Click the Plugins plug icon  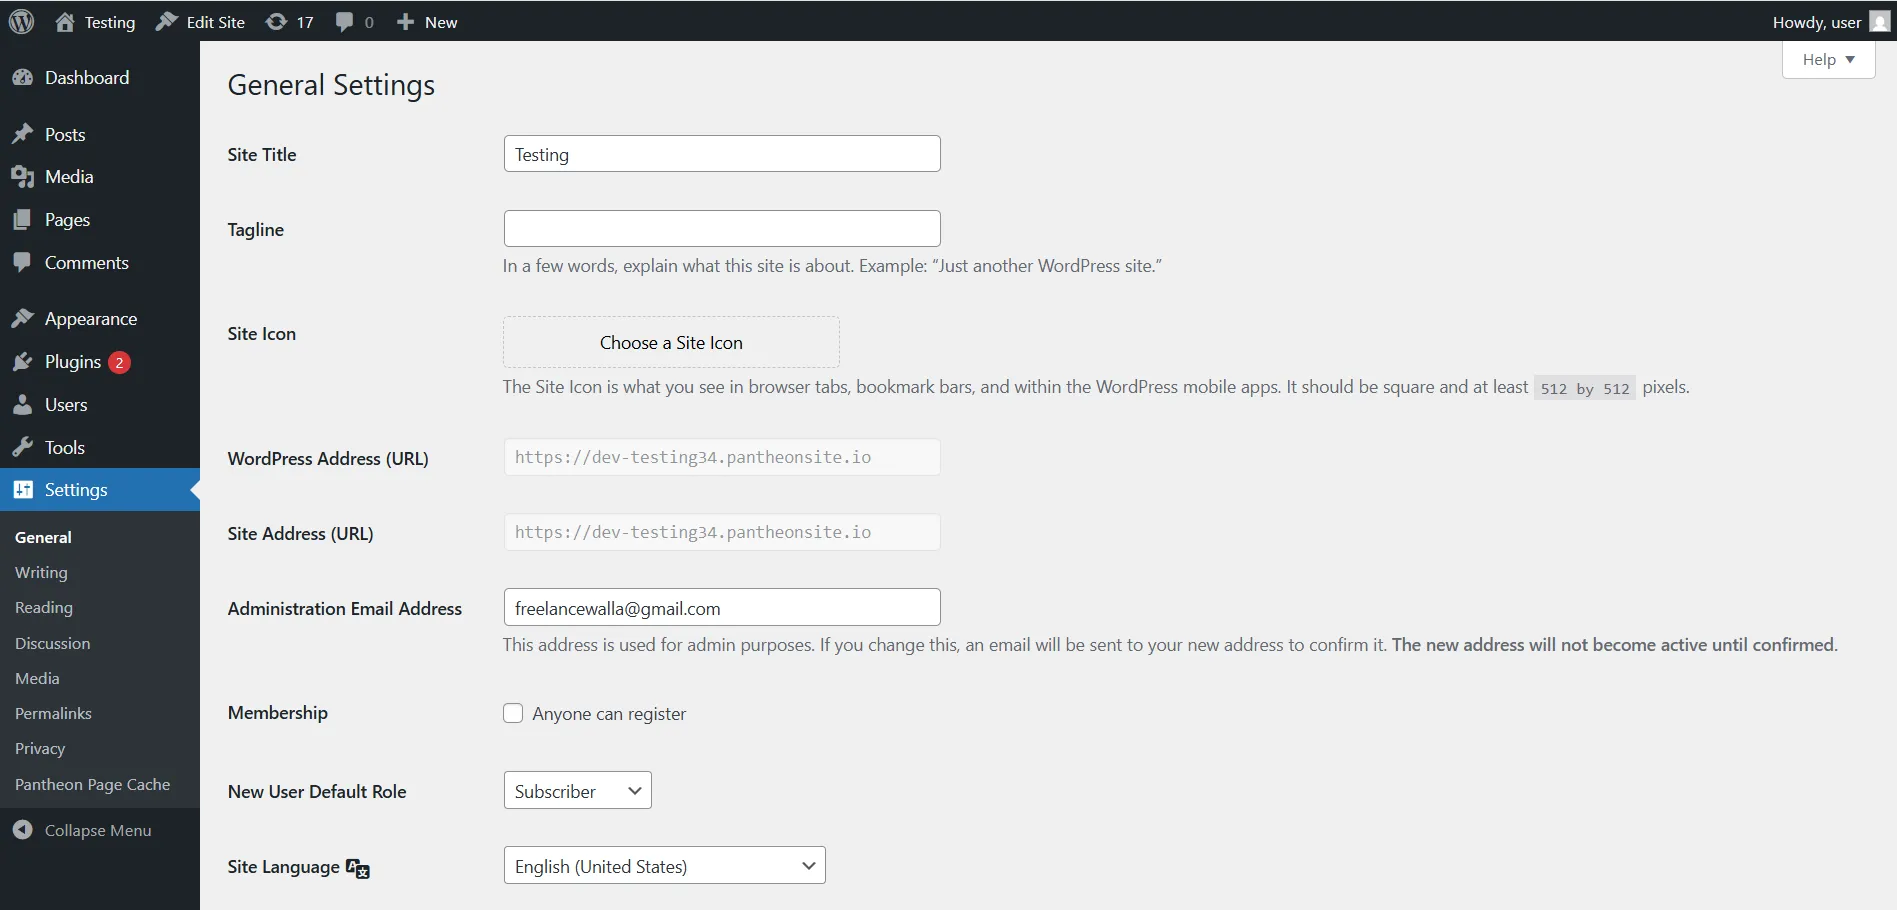click(x=23, y=362)
